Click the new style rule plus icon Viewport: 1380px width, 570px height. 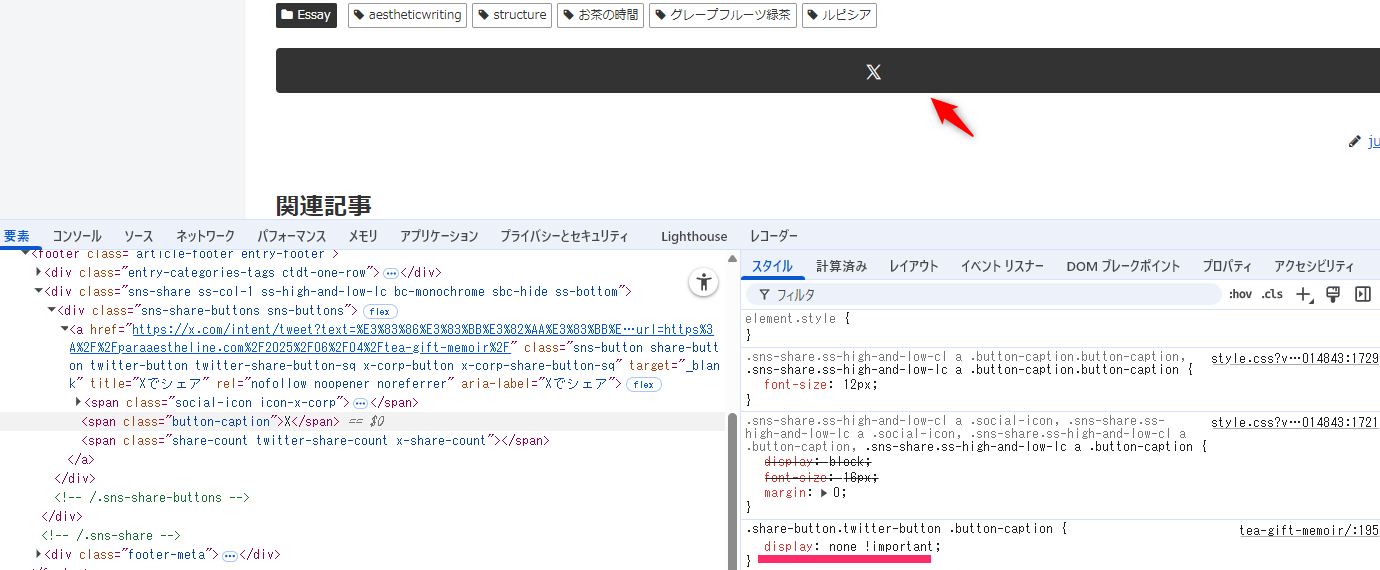click(1303, 294)
